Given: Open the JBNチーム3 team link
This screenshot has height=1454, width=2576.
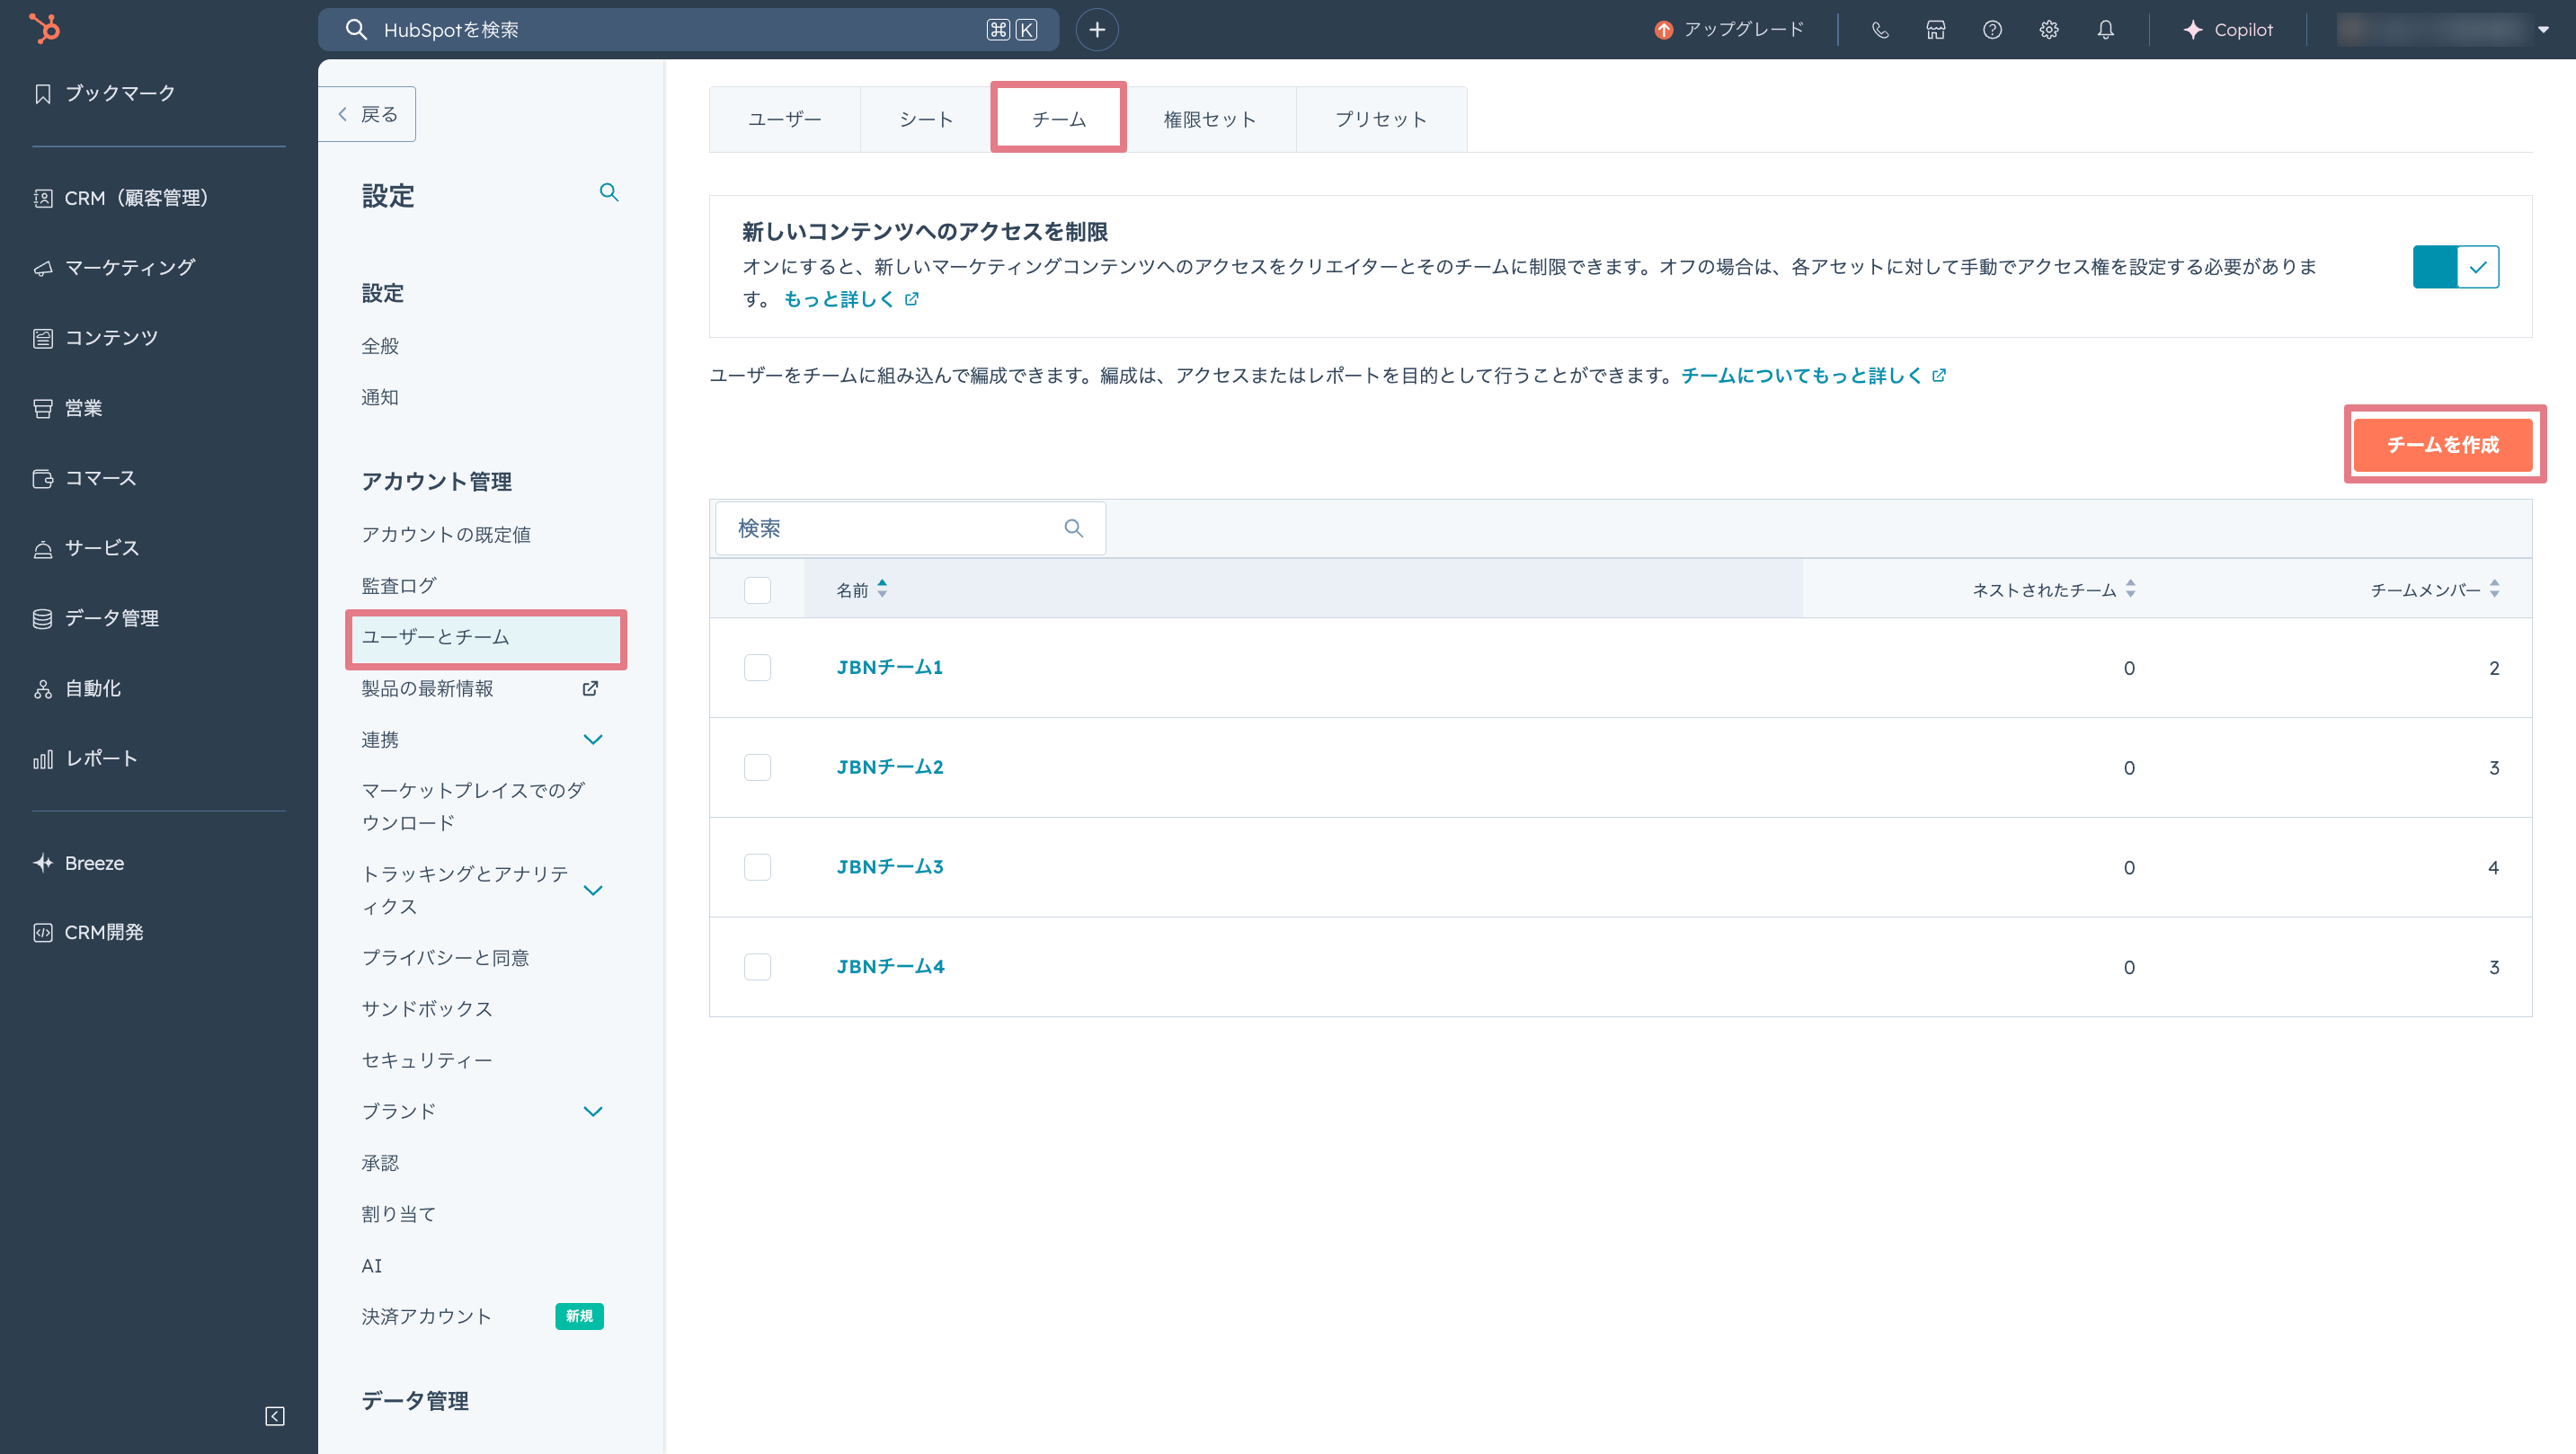Looking at the screenshot, I should click(x=890, y=867).
